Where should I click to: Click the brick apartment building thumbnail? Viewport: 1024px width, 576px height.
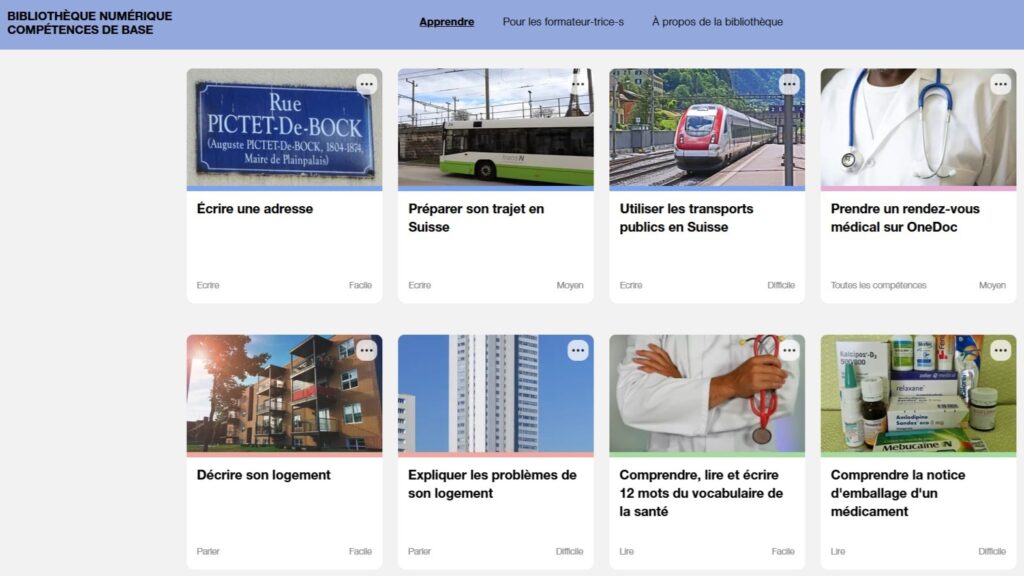pyautogui.click(x=285, y=394)
